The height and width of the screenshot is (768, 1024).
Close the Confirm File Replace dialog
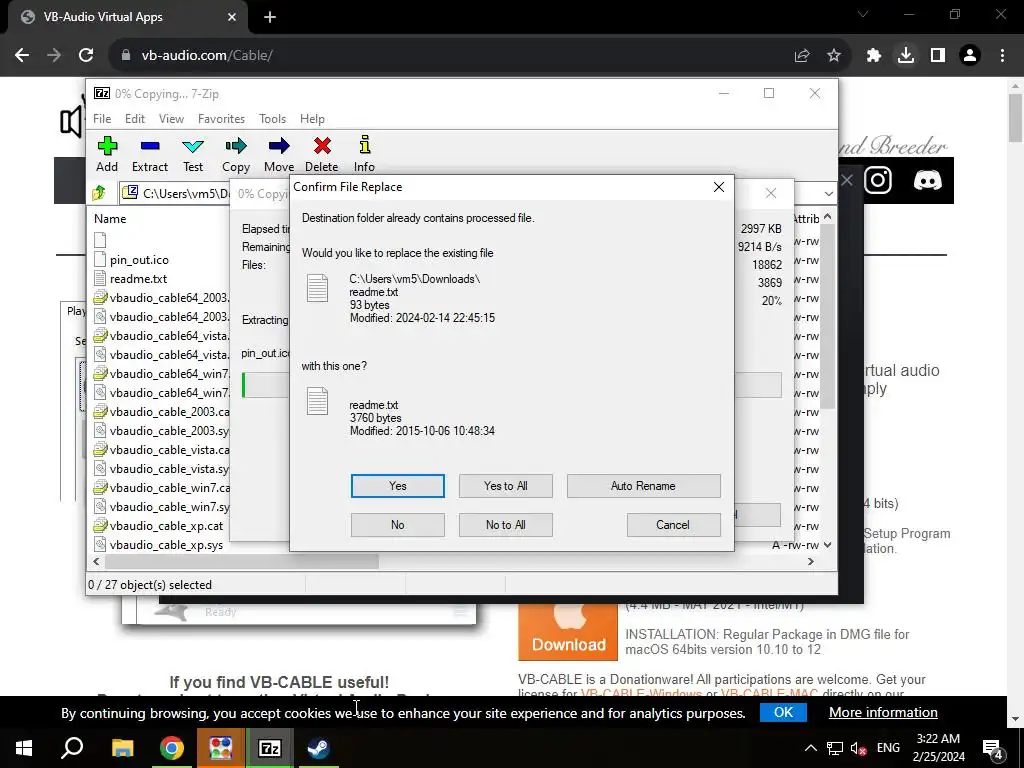(718, 187)
